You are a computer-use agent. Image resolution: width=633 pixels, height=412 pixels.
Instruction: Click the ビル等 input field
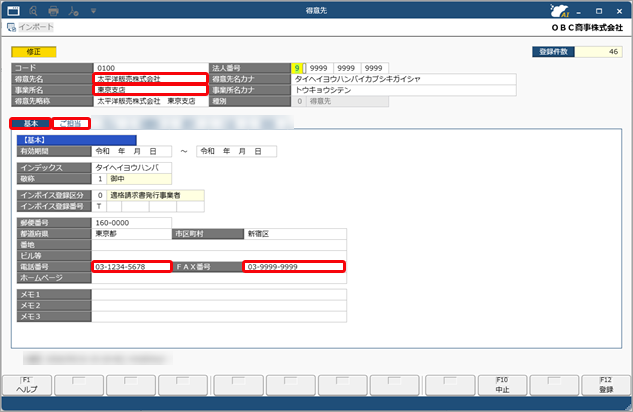(219, 256)
